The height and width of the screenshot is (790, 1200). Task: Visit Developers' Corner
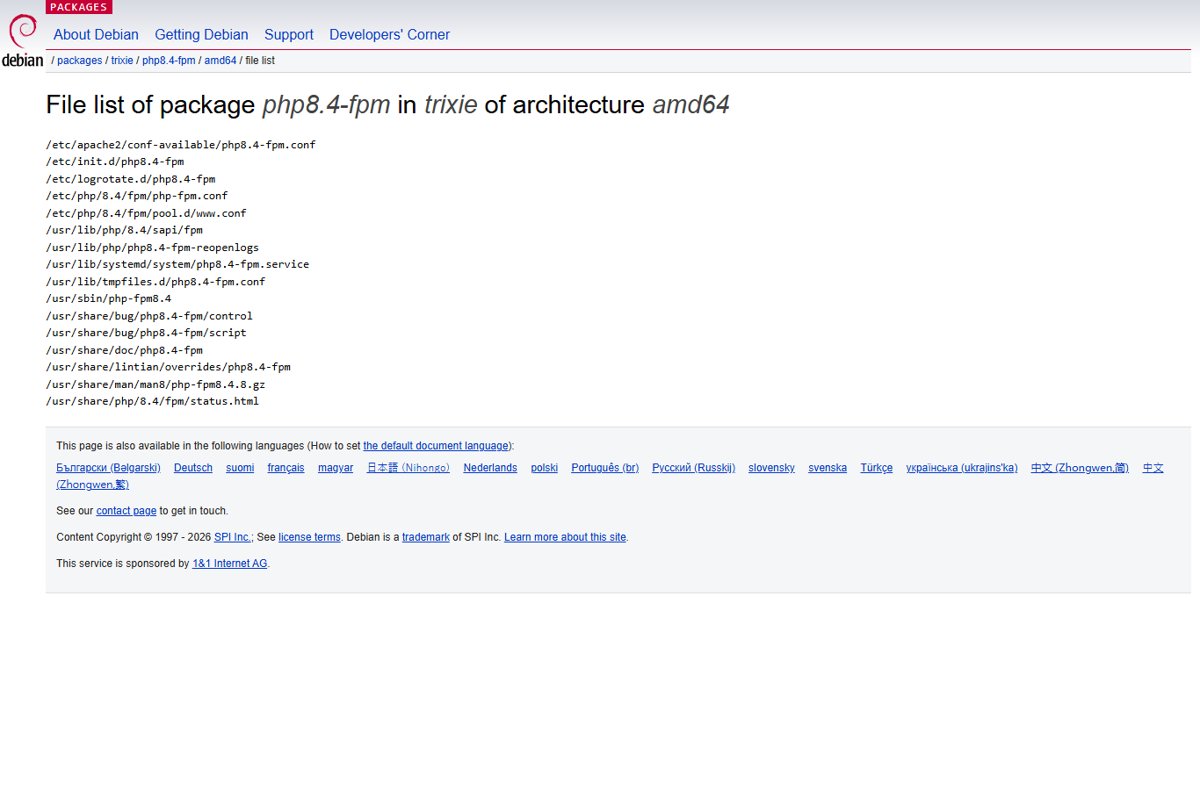click(389, 35)
